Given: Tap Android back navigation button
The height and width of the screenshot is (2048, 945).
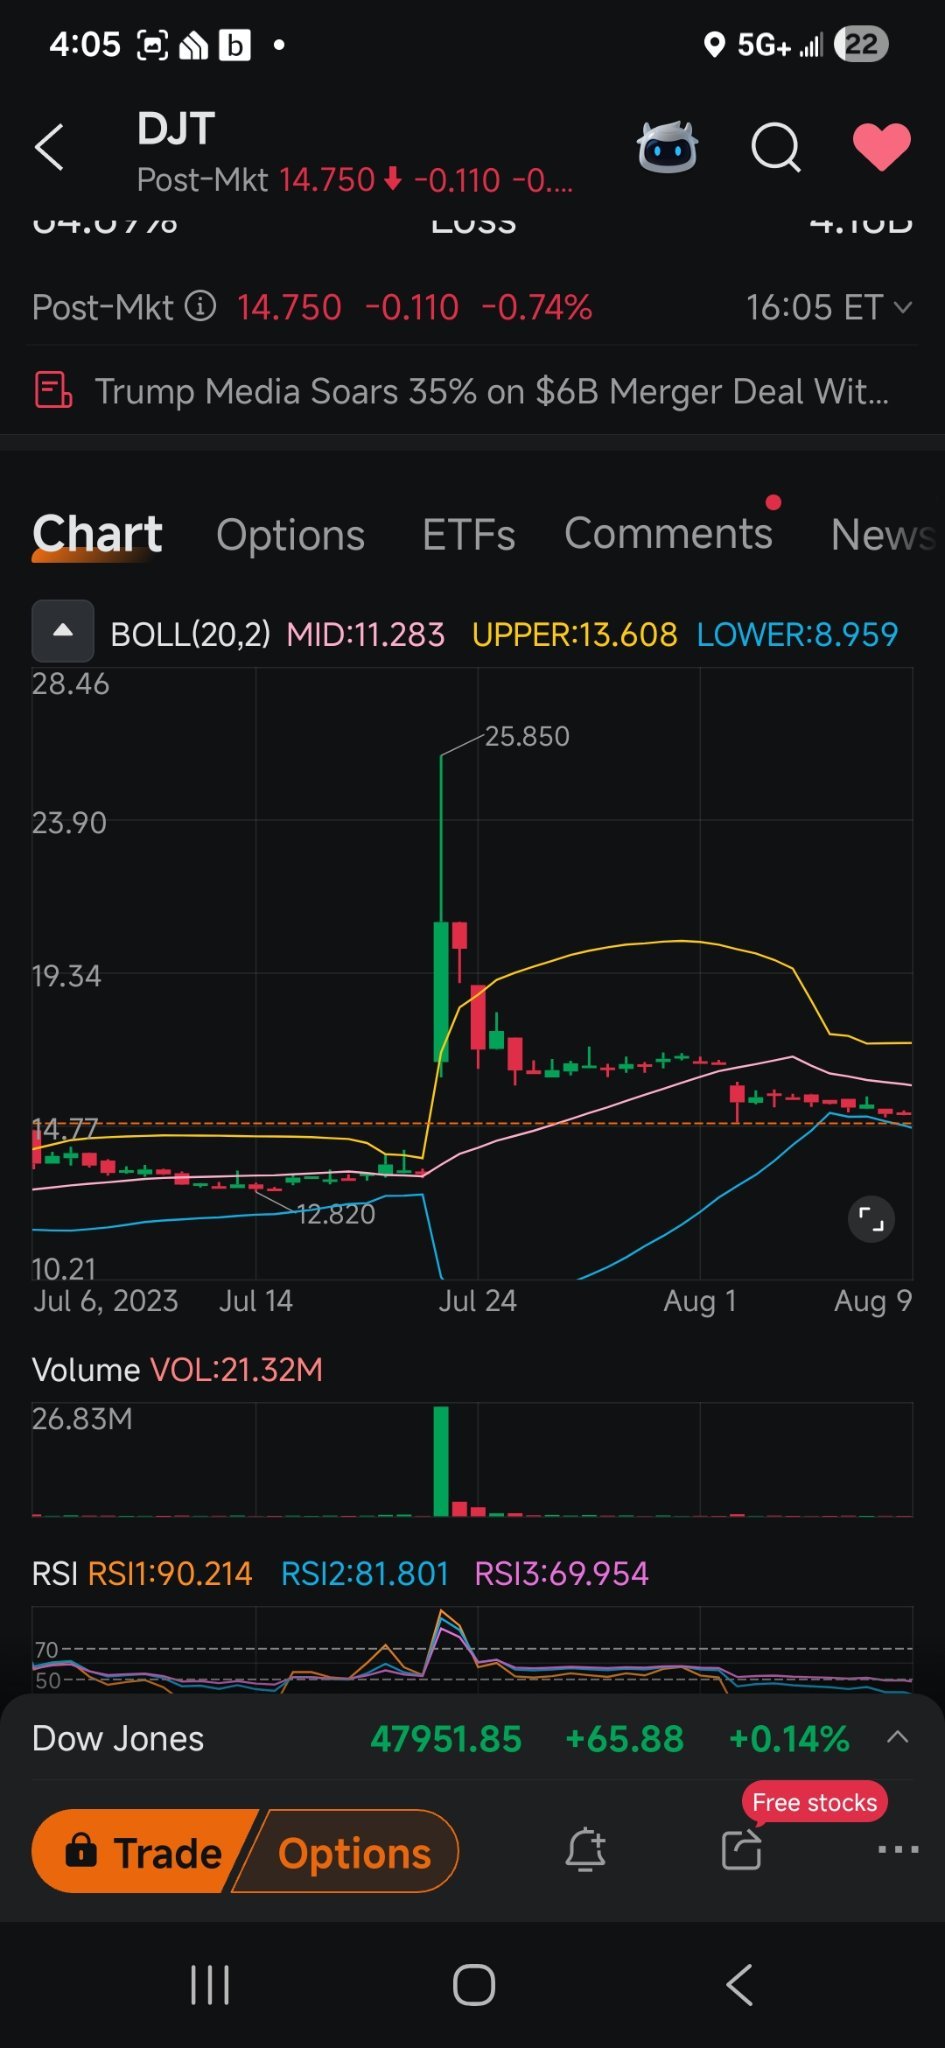Looking at the screenshot, I should (740, 1985).
